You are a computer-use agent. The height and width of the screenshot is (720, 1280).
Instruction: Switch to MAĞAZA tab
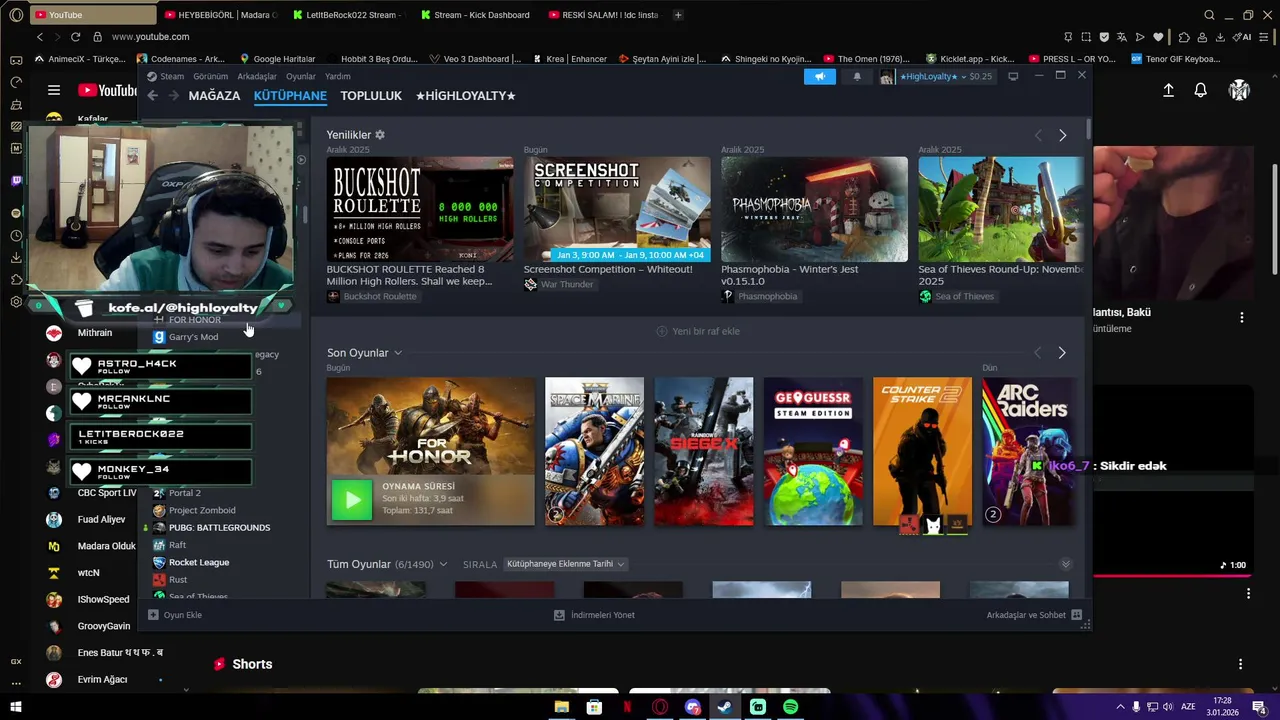tap(214, 96)
